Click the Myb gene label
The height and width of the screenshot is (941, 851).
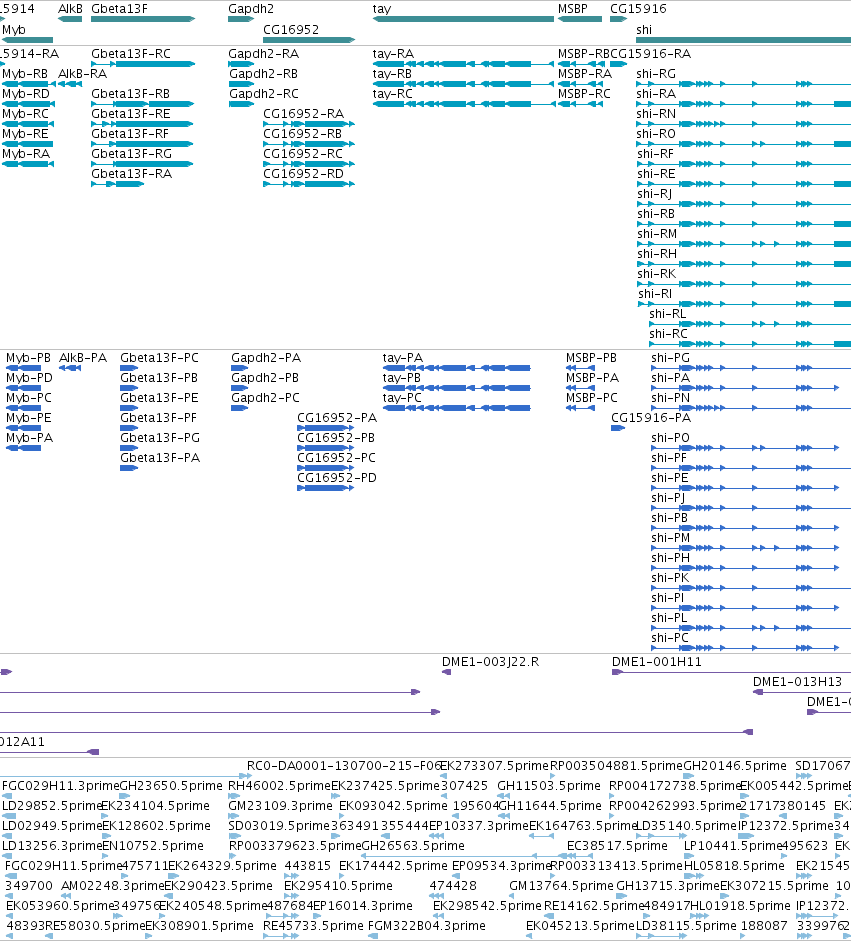coord(14,29)
